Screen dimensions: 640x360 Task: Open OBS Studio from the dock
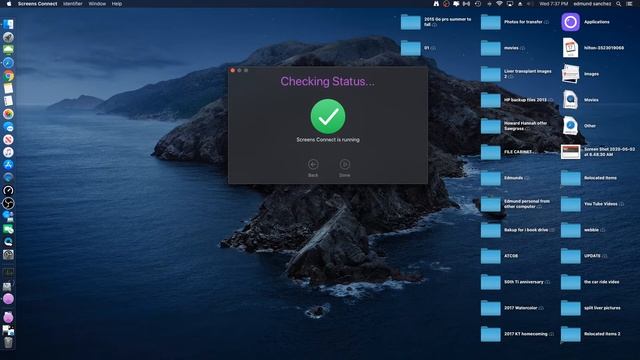[8, 203]
